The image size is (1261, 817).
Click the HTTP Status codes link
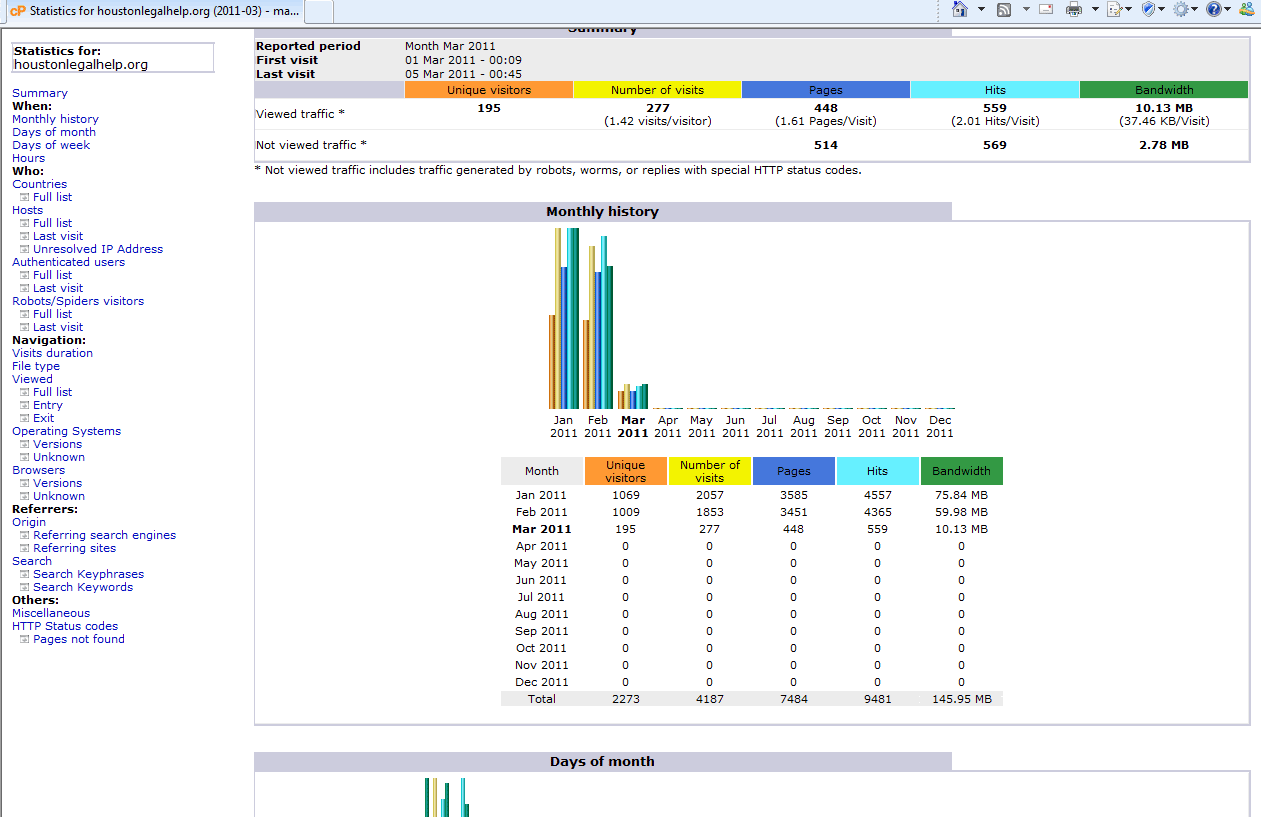click(65, 626)
